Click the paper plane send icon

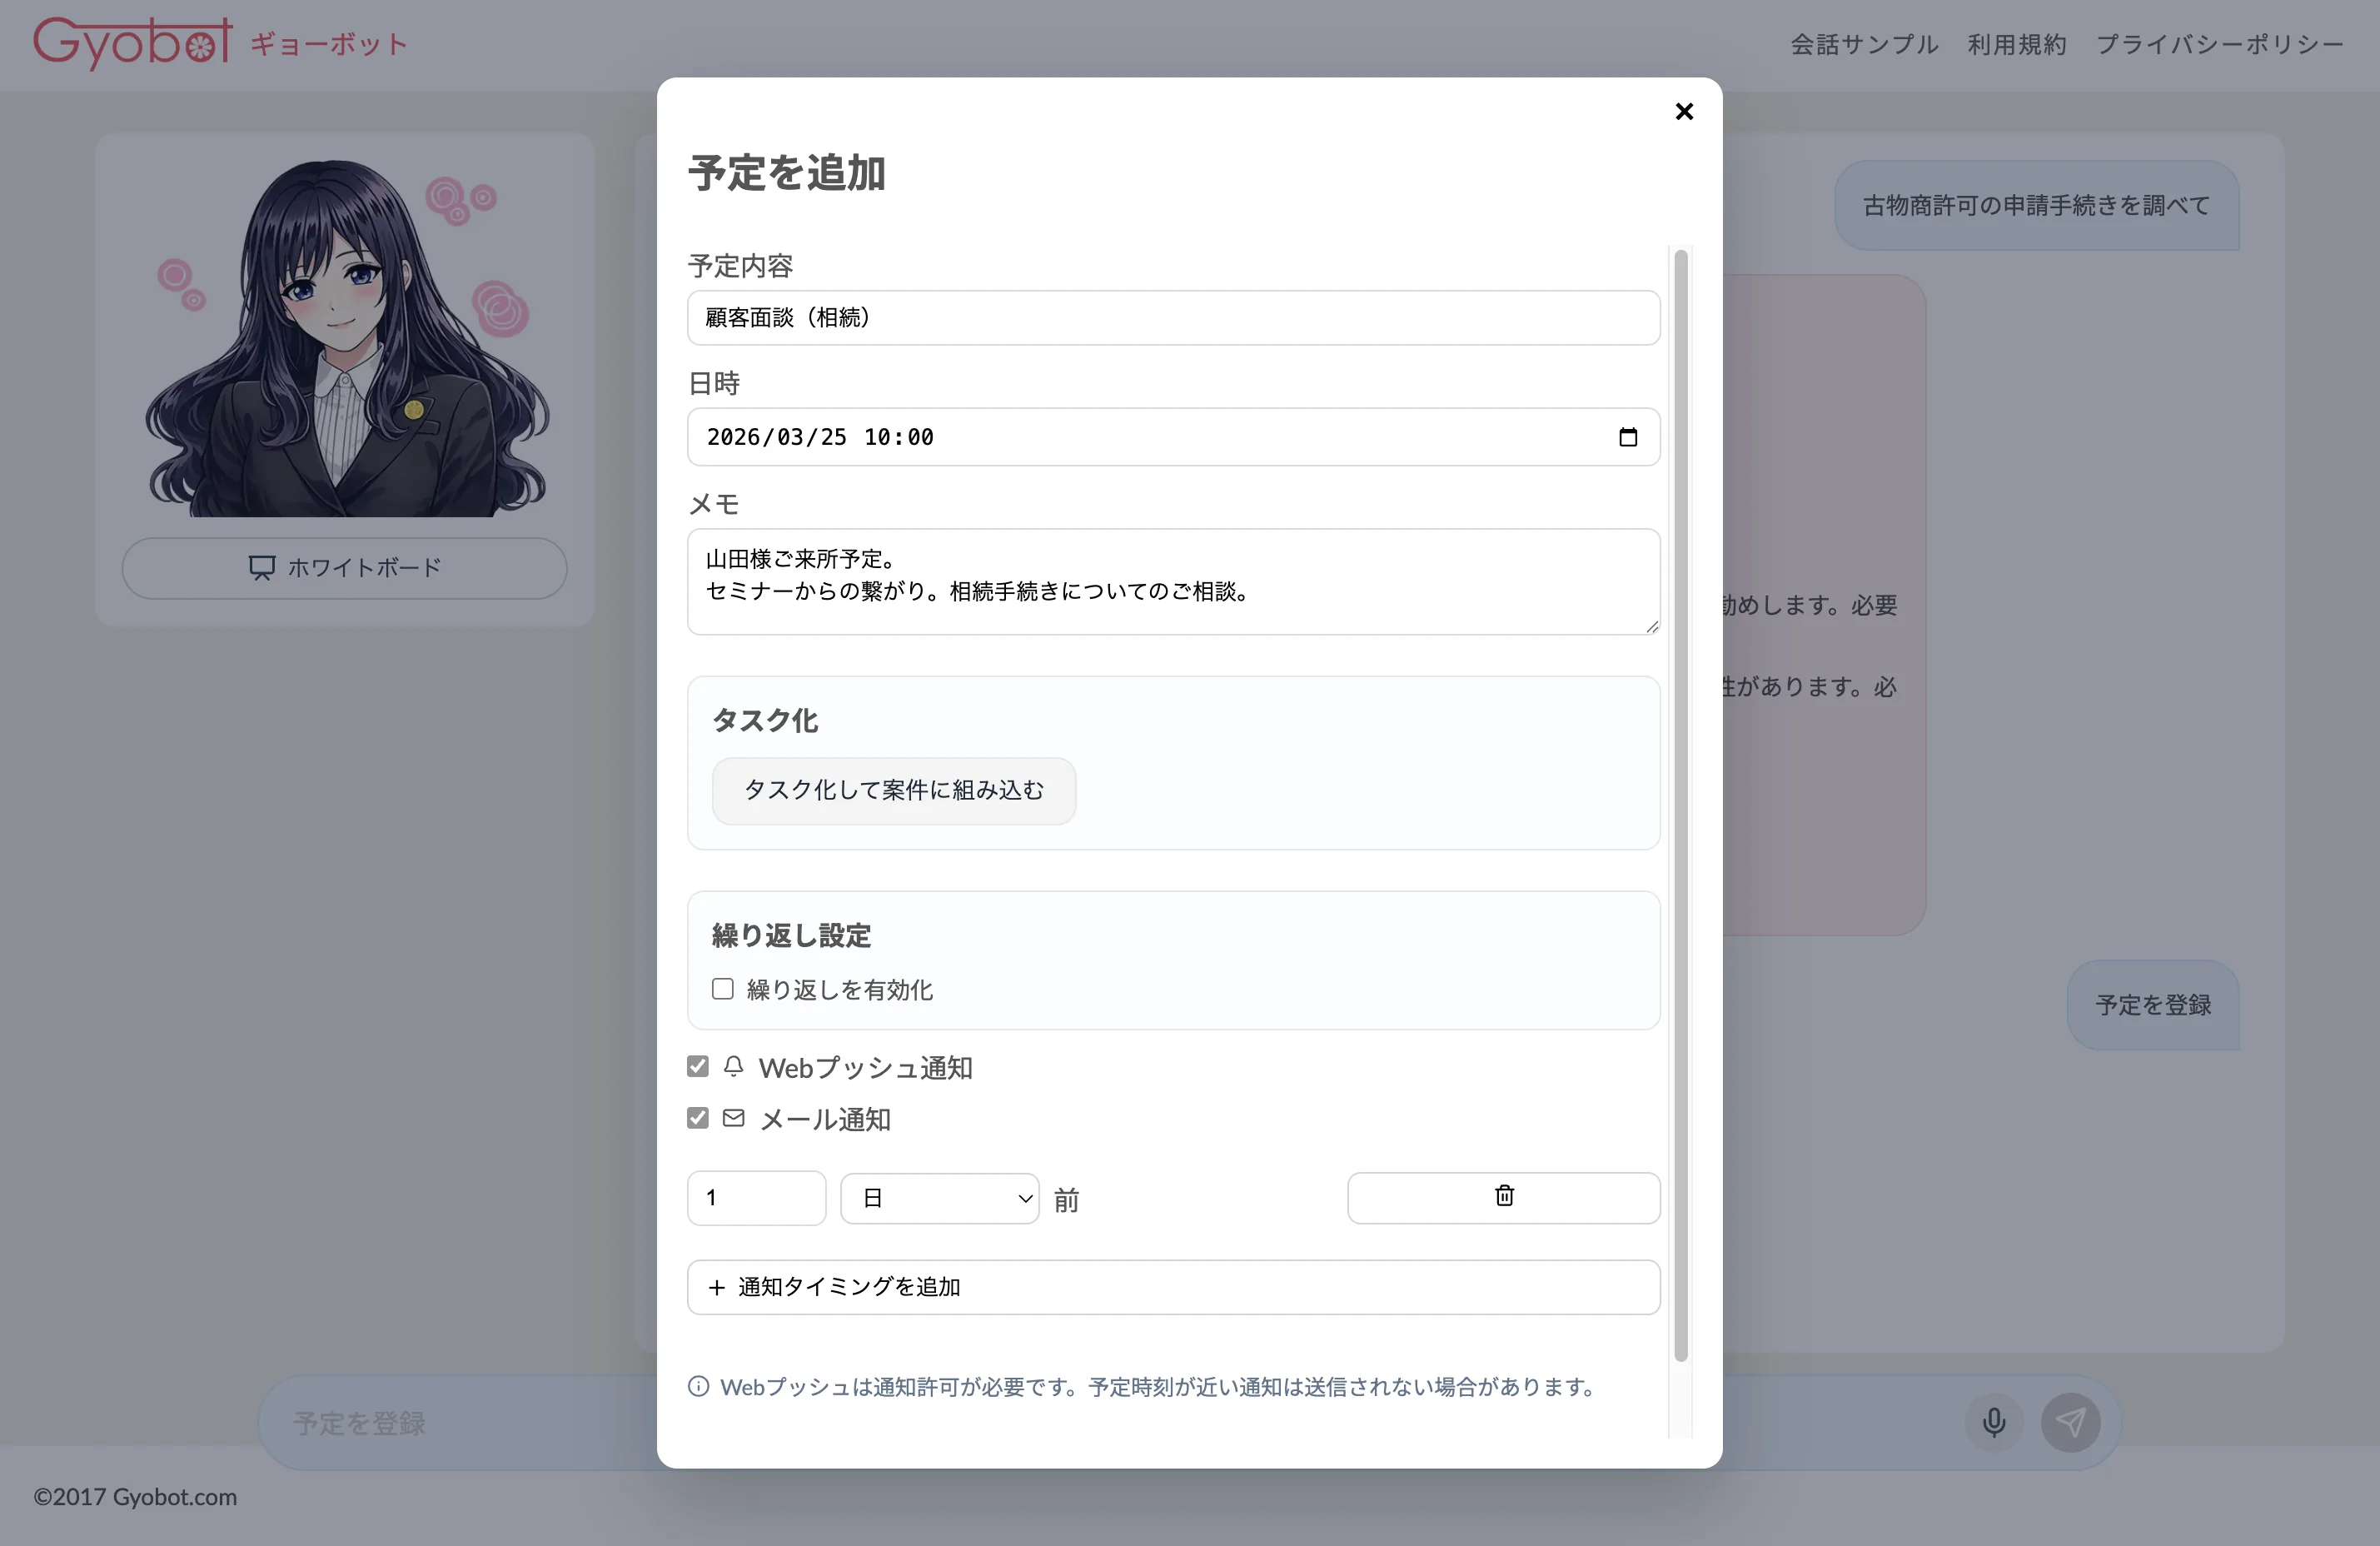(2070, 1422)
